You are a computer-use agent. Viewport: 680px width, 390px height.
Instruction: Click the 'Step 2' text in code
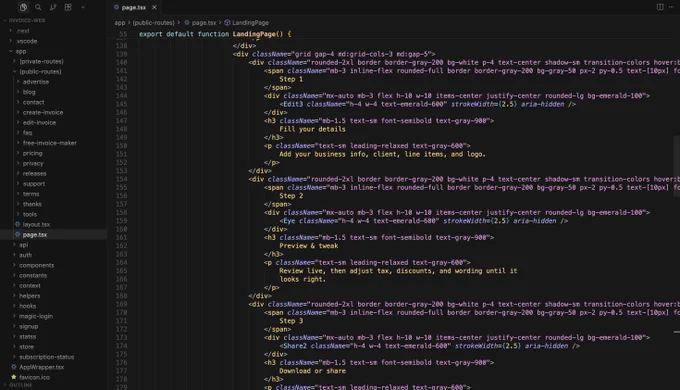point(291,196)
